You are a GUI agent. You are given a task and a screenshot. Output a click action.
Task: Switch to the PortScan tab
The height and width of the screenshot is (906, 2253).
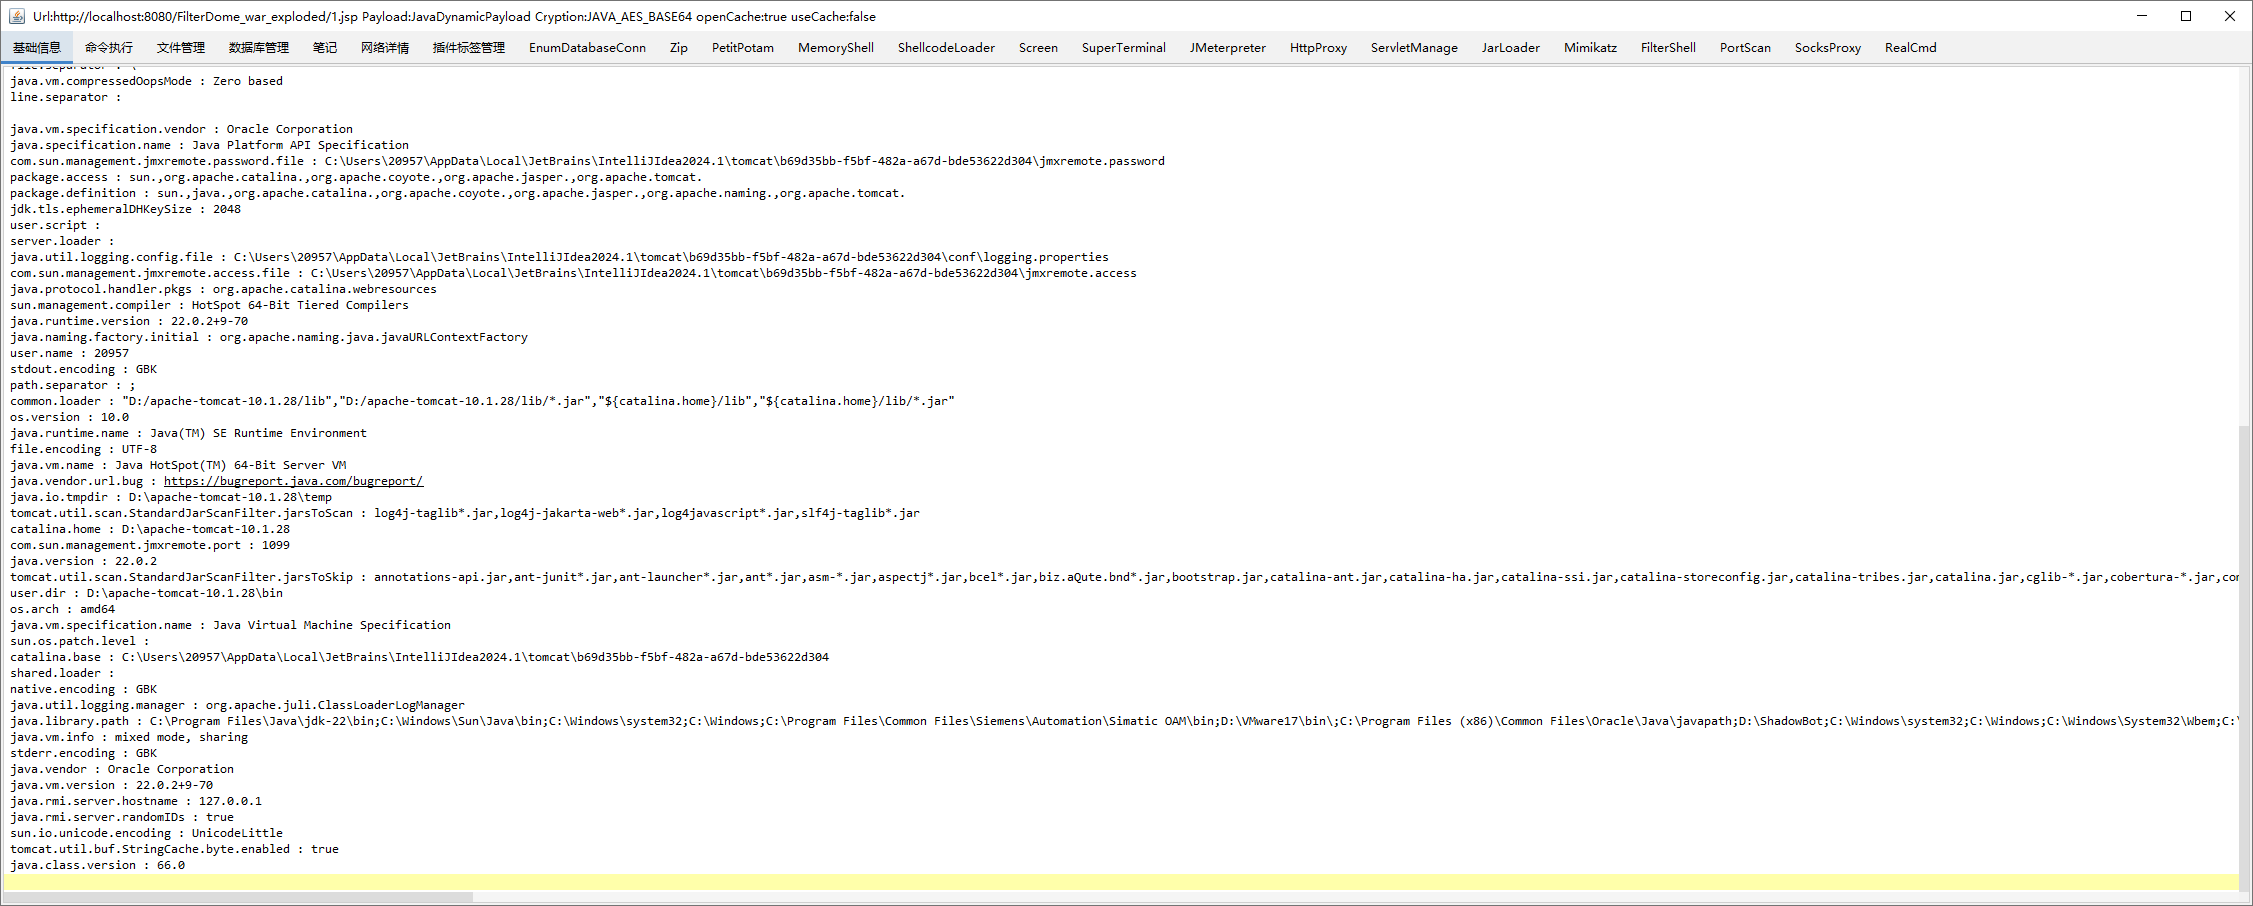pyautogui.click(x=1744, y=48)
